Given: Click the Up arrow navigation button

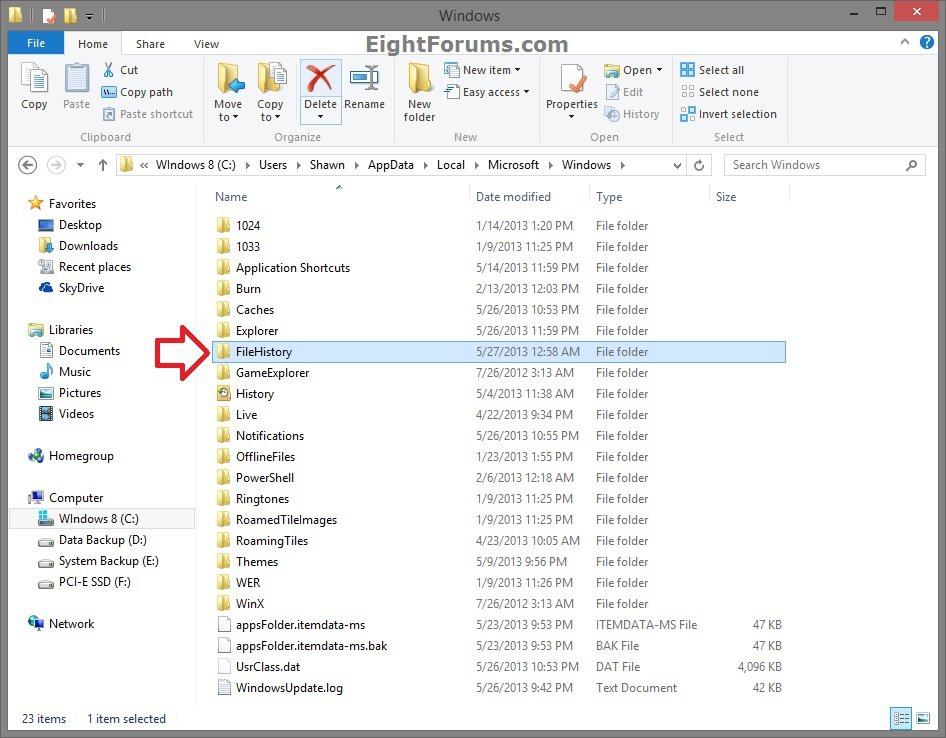Looking at the screenshot, I should pyautogui.click(x=102, y=165).
